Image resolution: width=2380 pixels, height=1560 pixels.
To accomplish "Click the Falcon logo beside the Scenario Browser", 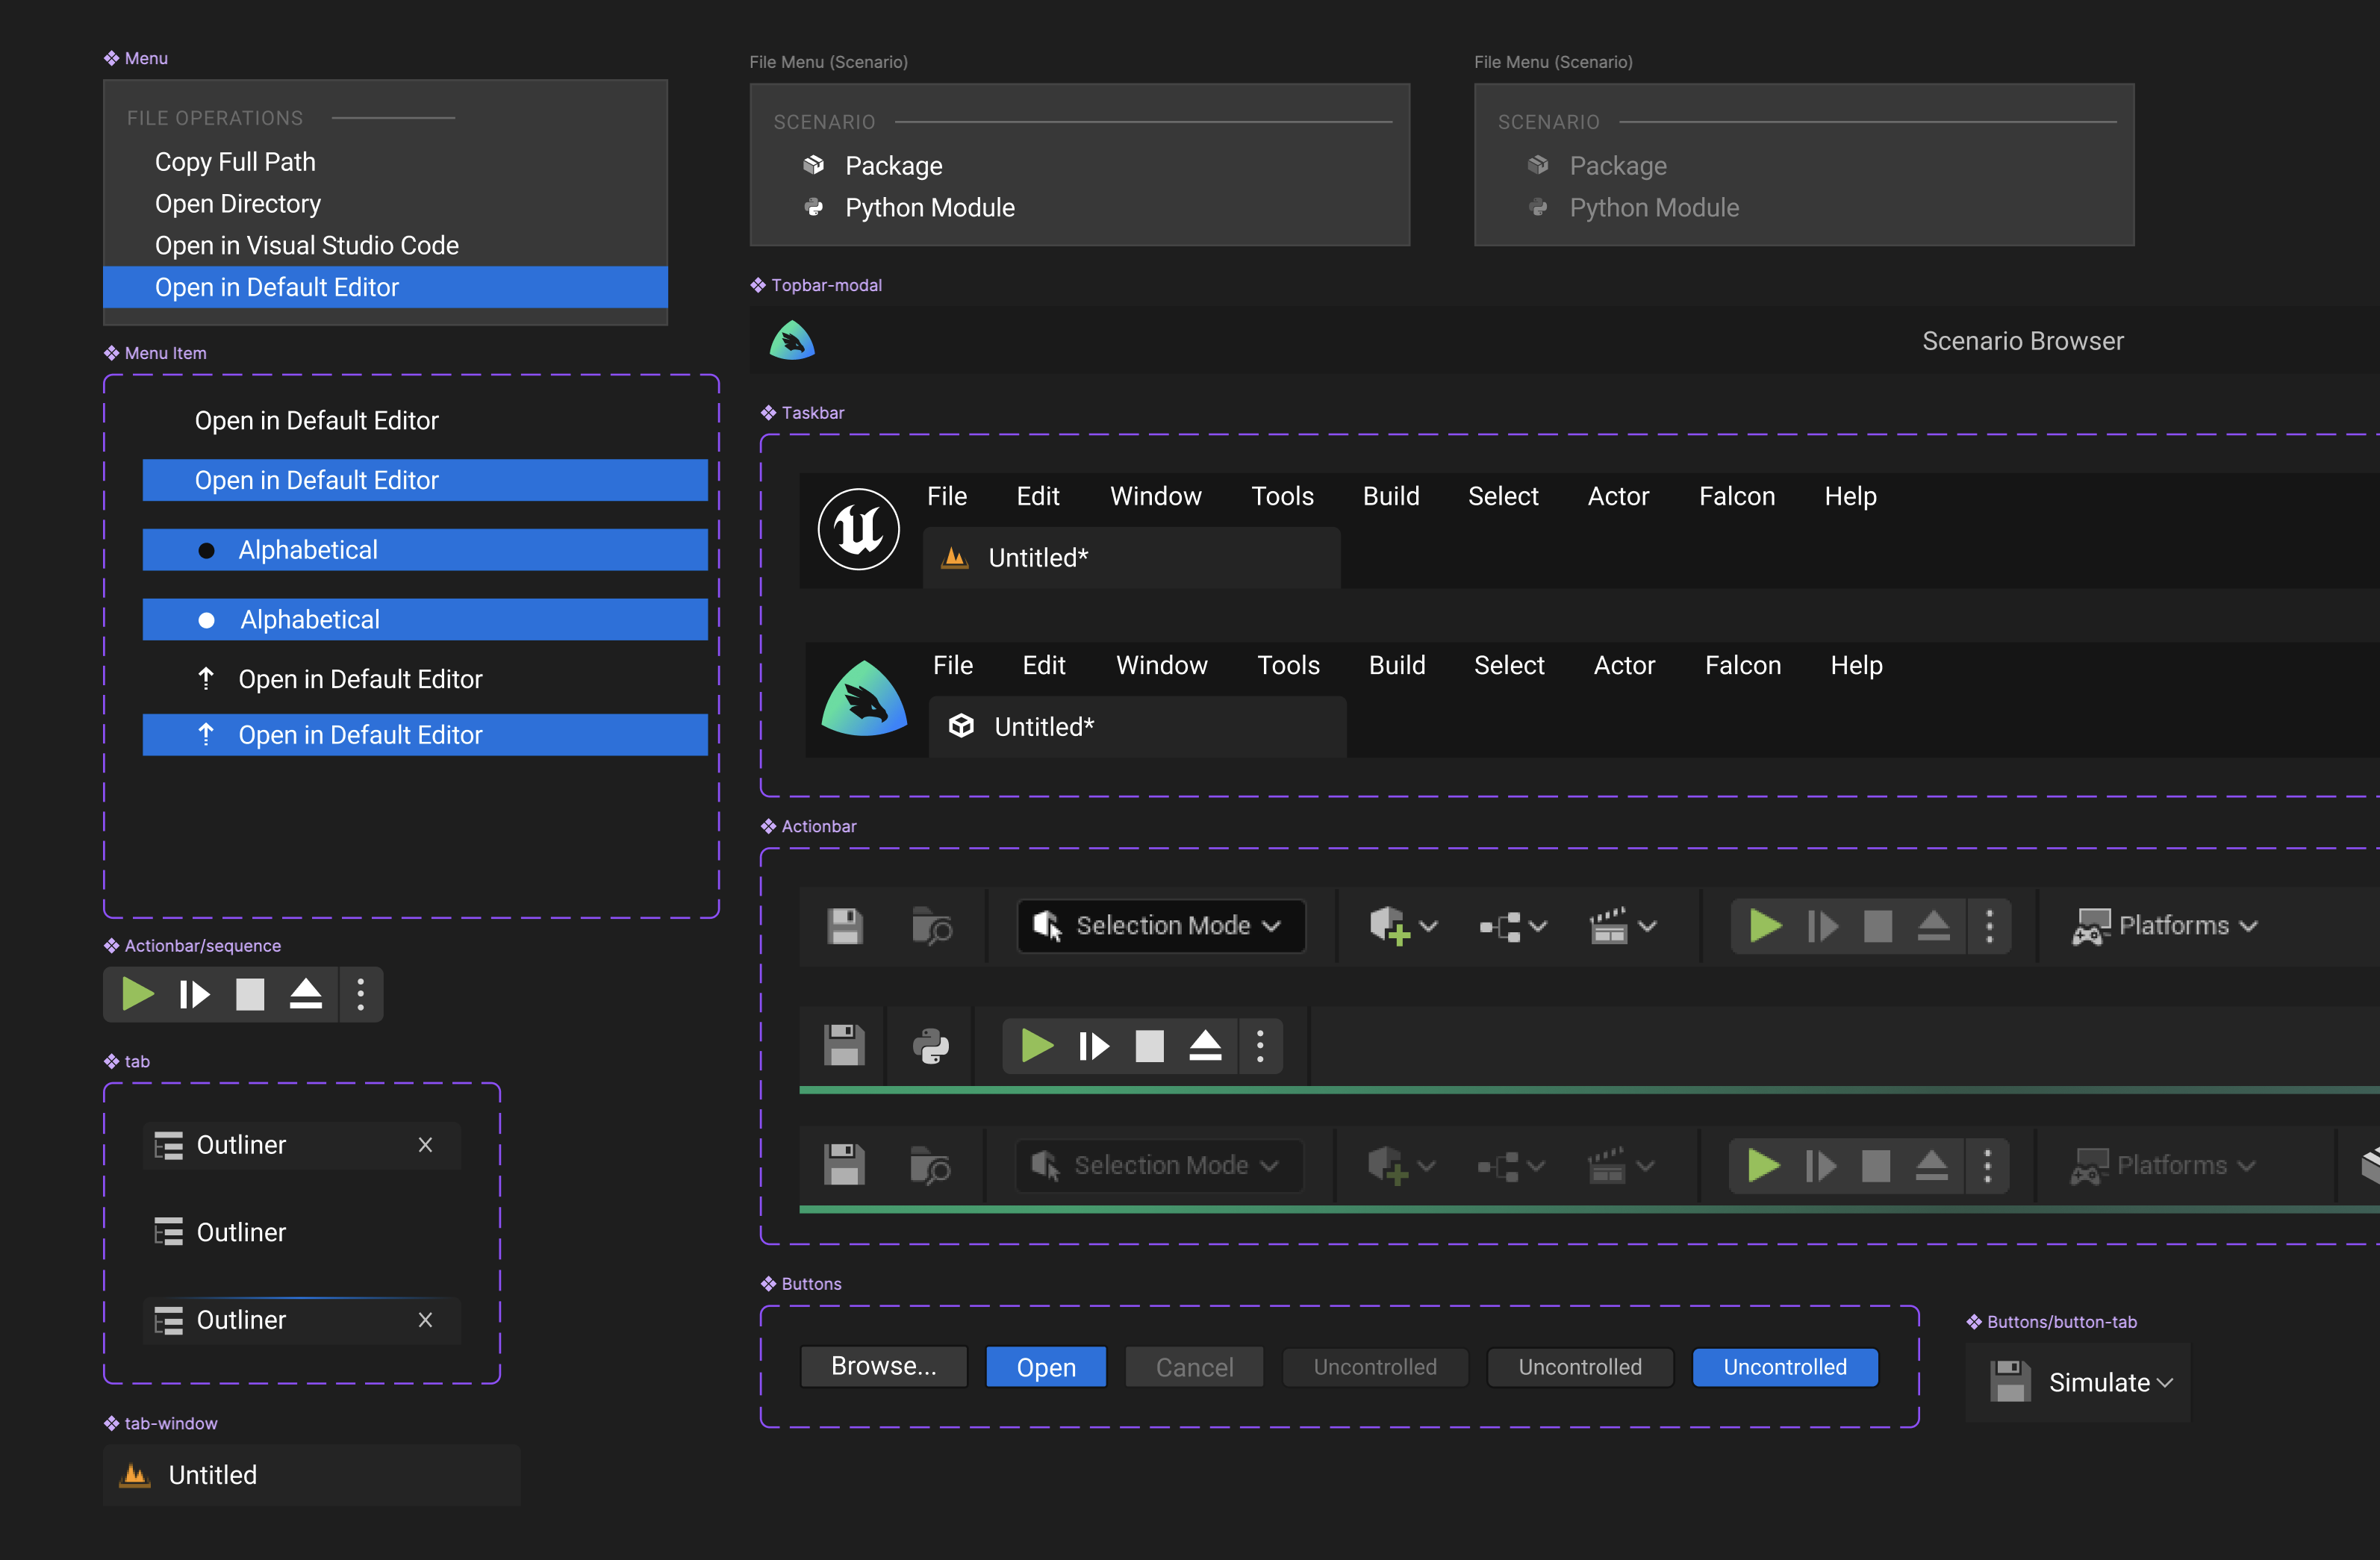I will coord(791,340).
